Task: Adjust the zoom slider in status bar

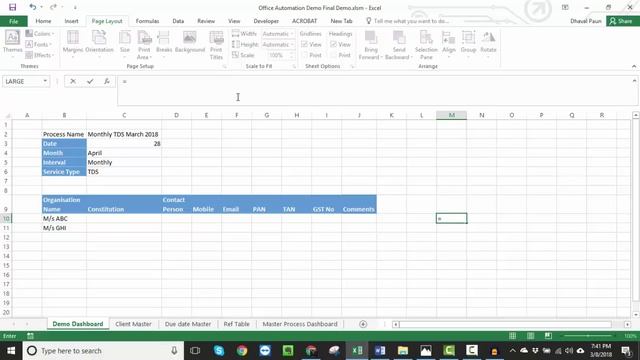Action: click(588, 336)
